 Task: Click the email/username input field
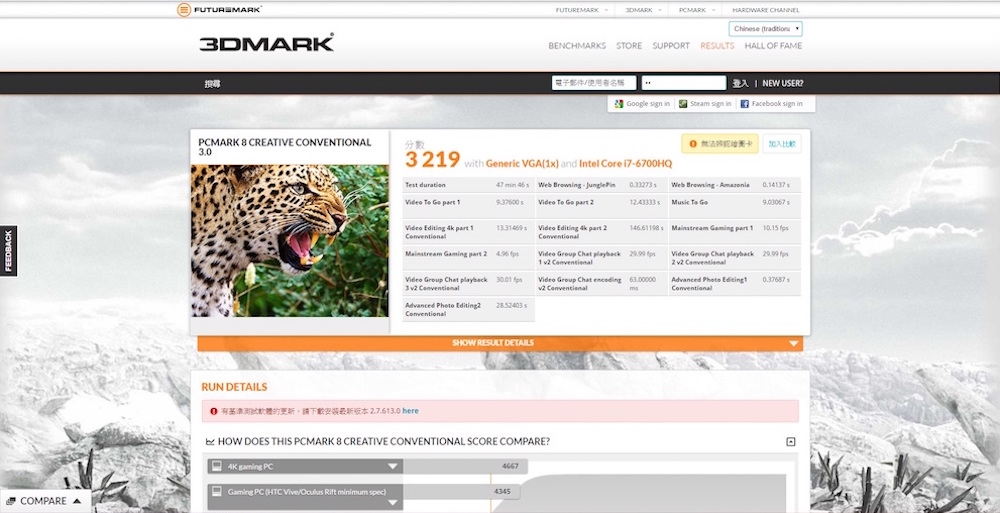(x=594, y=83)
